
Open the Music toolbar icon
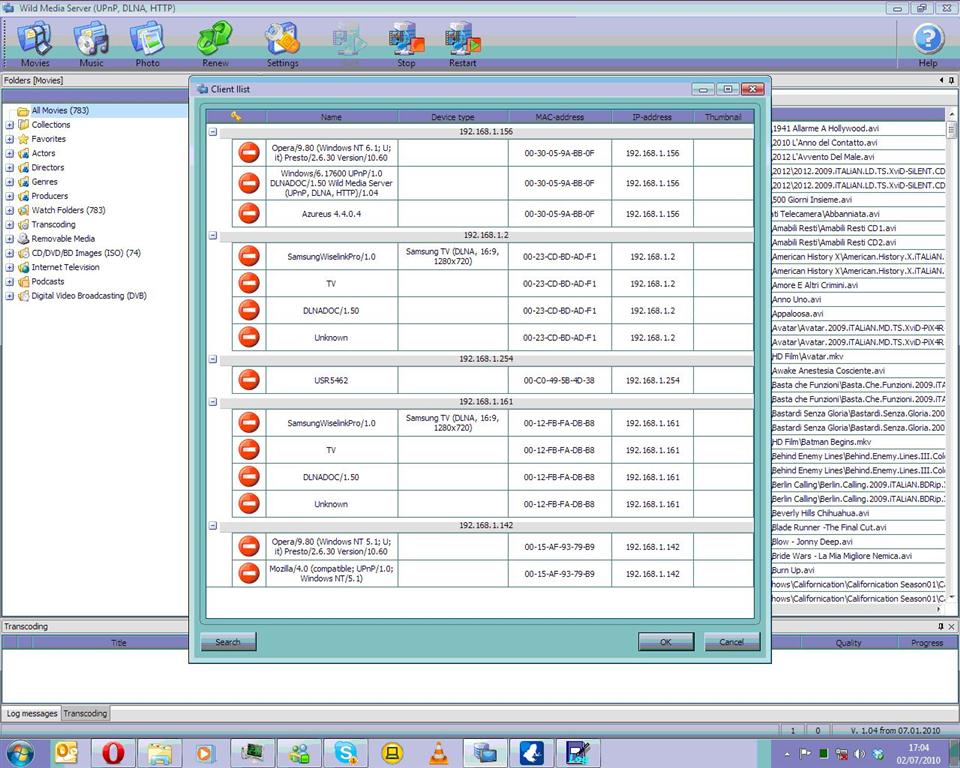pos(91,43)
